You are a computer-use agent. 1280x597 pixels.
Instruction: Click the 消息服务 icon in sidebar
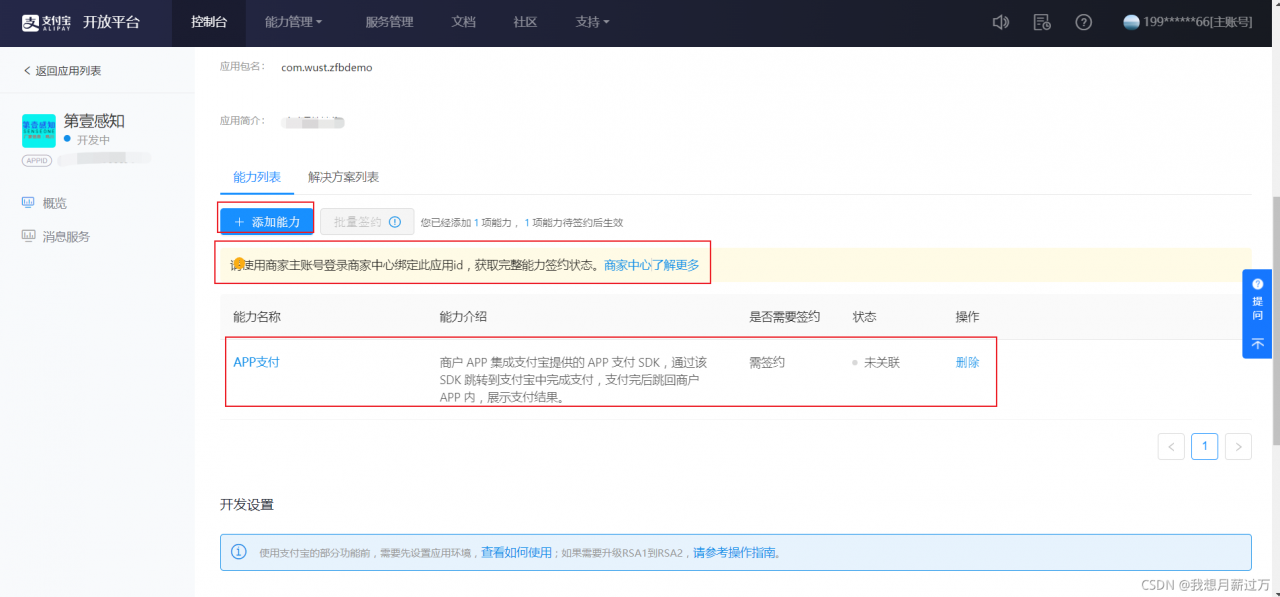[28, 236]
